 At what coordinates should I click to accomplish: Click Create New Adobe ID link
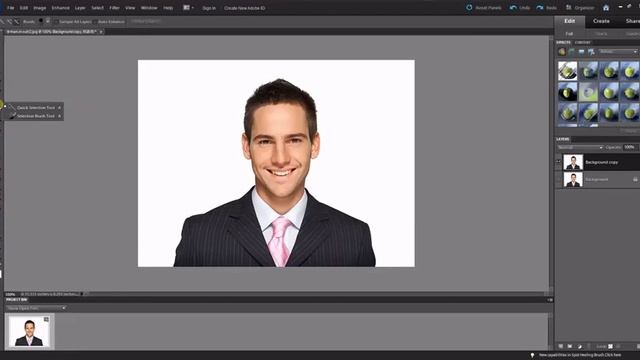[244, 8]
